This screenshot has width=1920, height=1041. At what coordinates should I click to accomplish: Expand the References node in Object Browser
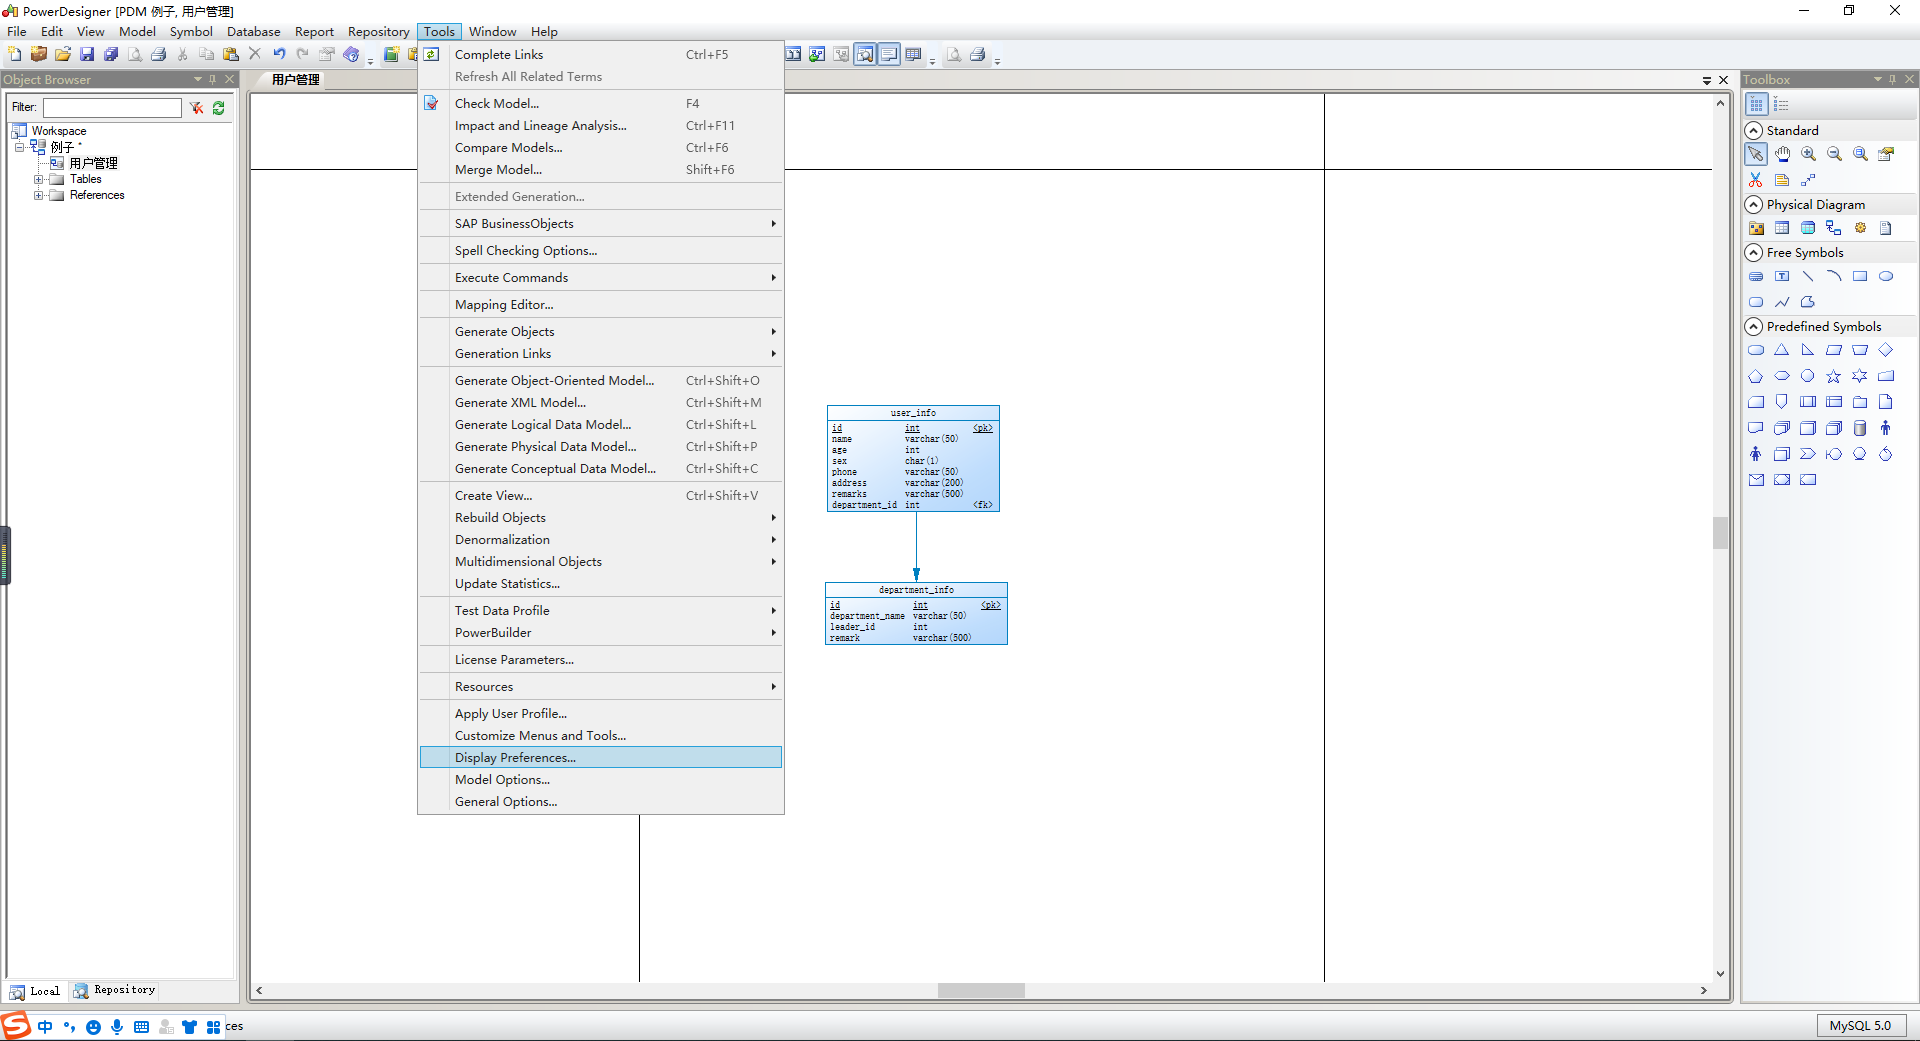pyautogui.click(x=40, y=195)
